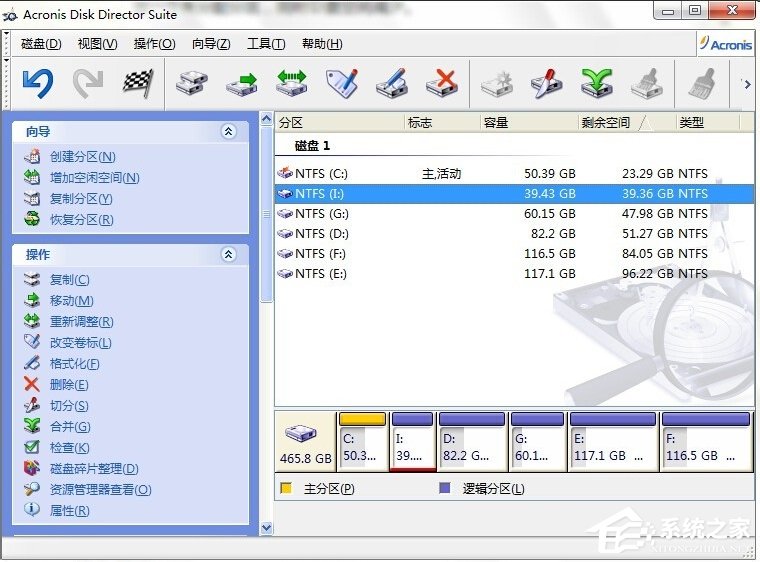760x562 pixels.
Task: Expand the toolbar overflow chevron
Action: pyautogui.click(x=746, y=84)
